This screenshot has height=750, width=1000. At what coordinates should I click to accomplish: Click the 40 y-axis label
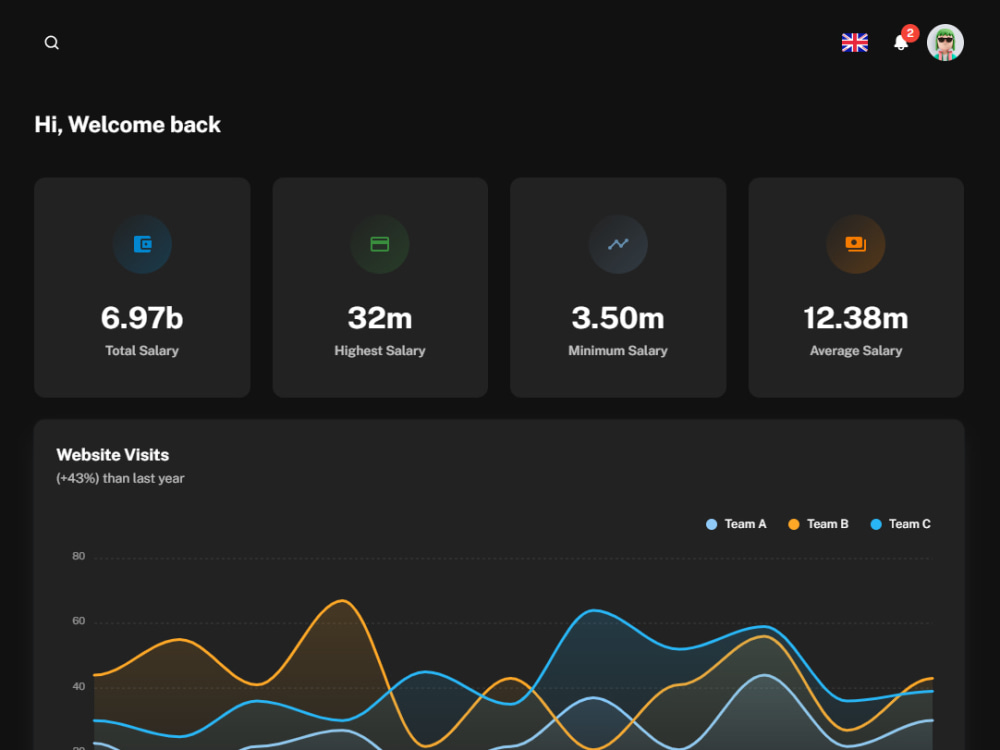pyautogui.click(x=78, y=686)
